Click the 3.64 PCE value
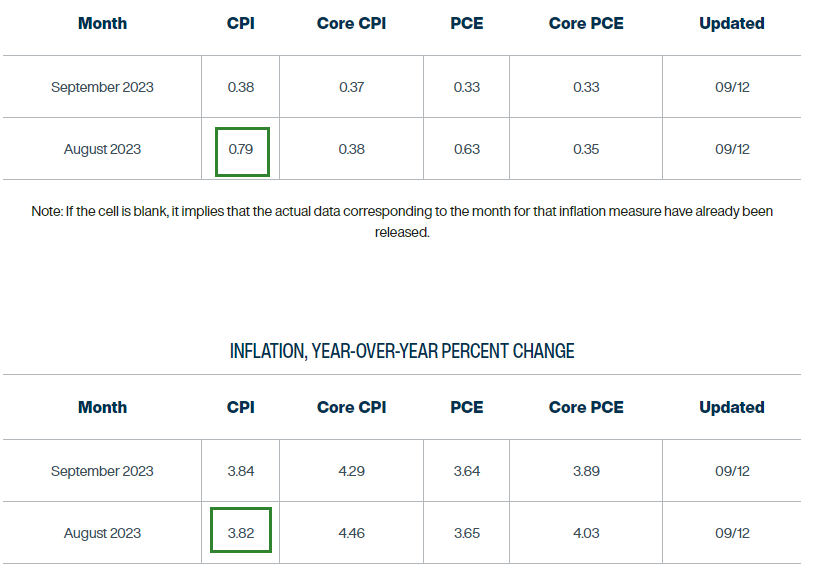The width and height of the screenshot is (840, 568). pyautogui.click(x=466, y=471)
